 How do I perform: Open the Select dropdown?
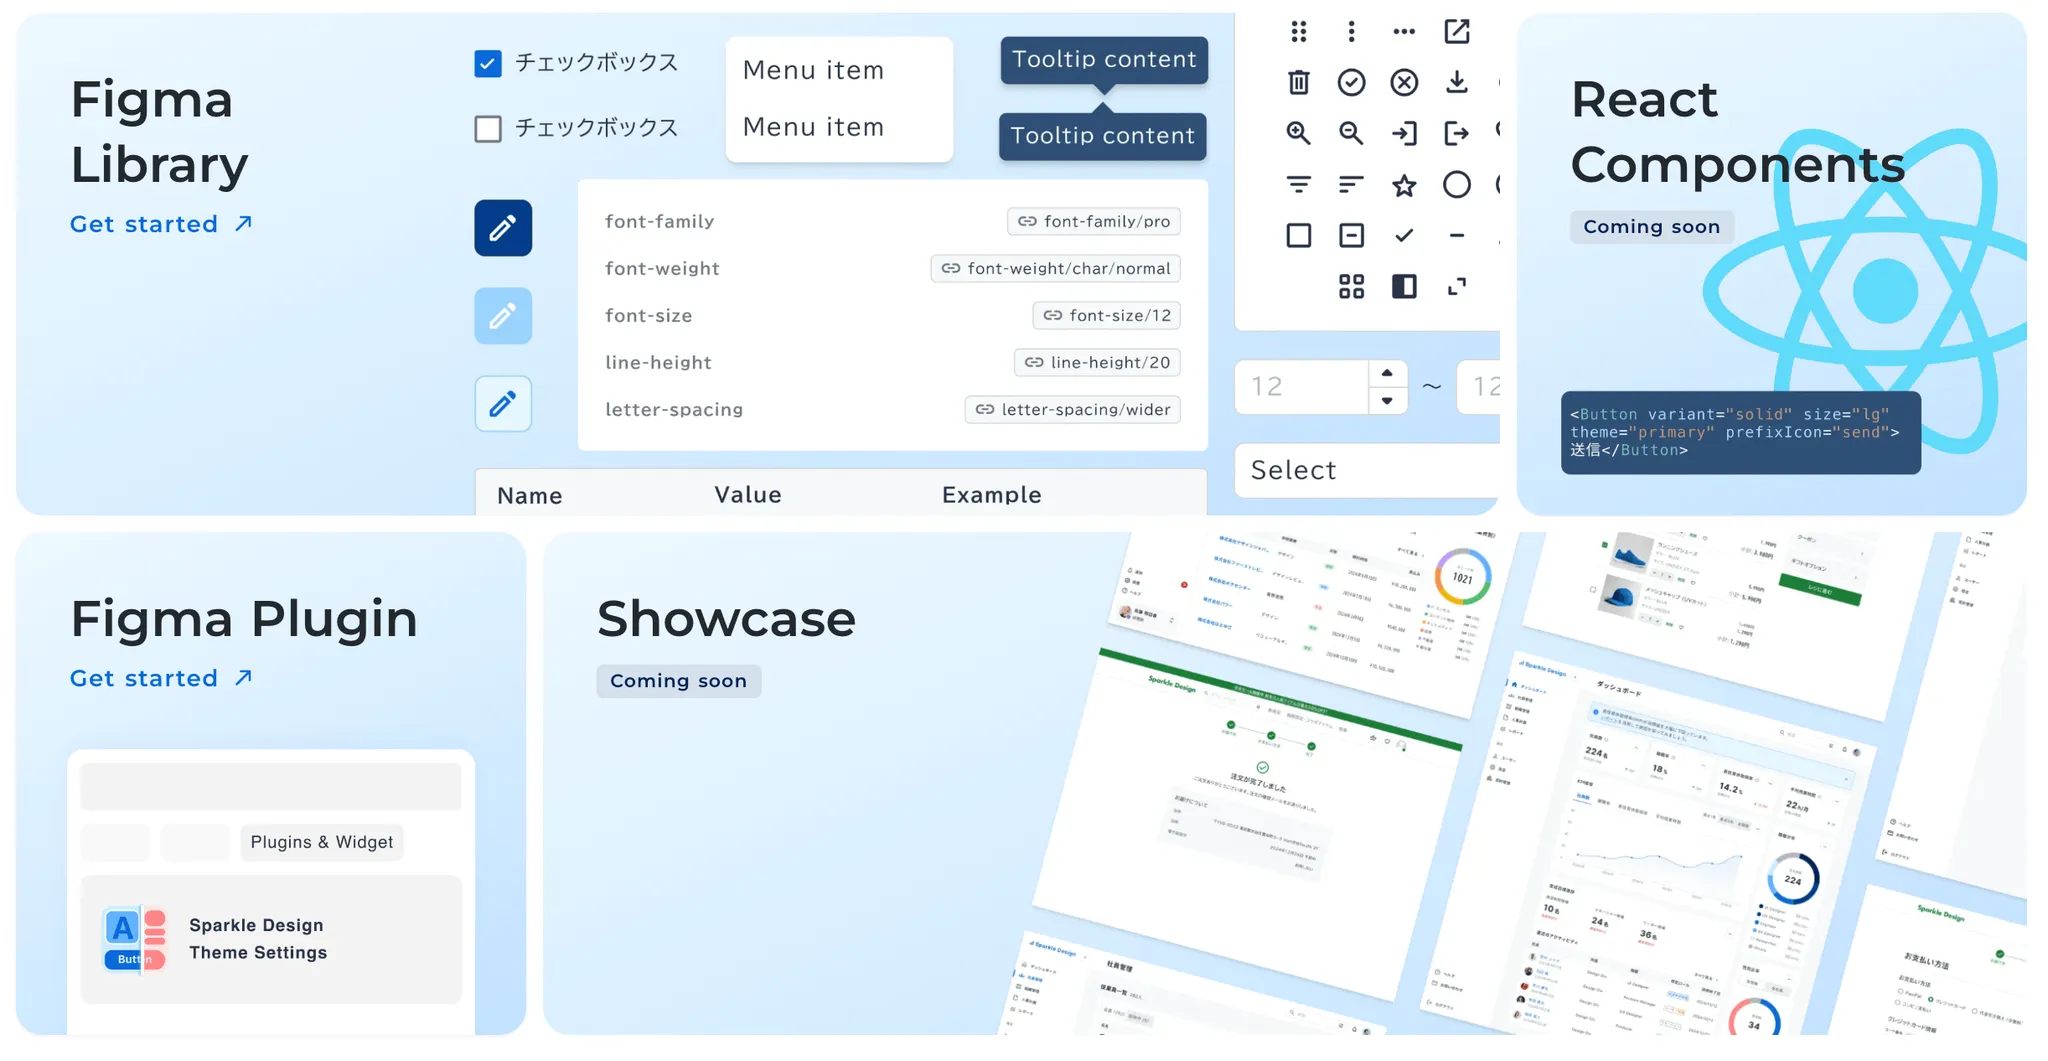click(x=1367, y=470)
